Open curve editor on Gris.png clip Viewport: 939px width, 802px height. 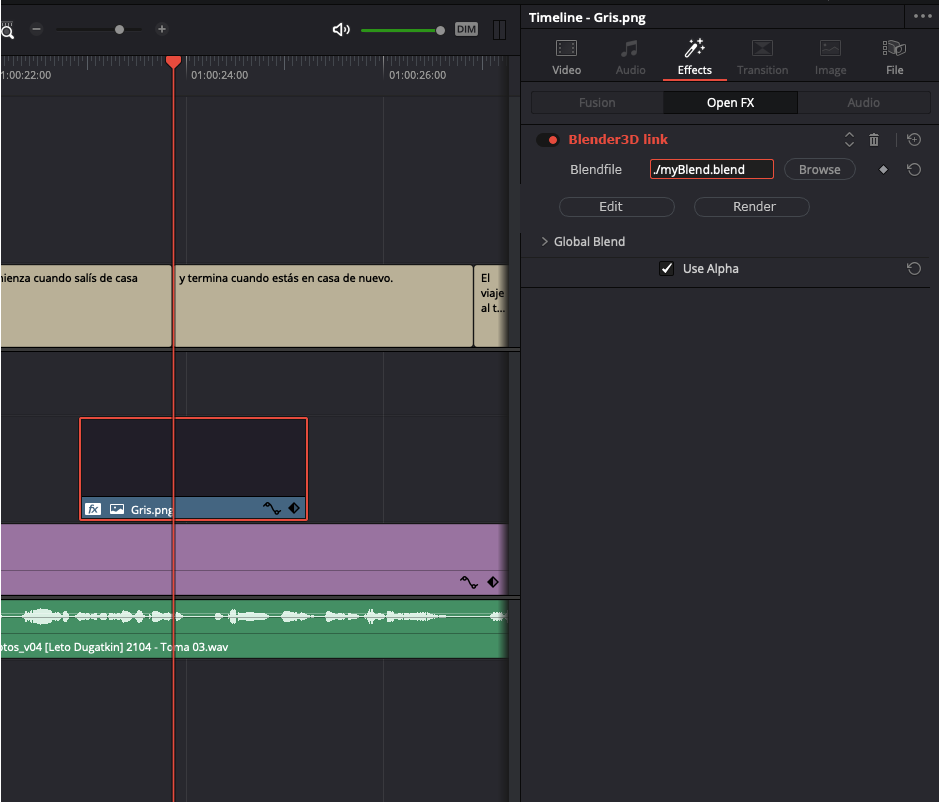[x=272, y=509]
